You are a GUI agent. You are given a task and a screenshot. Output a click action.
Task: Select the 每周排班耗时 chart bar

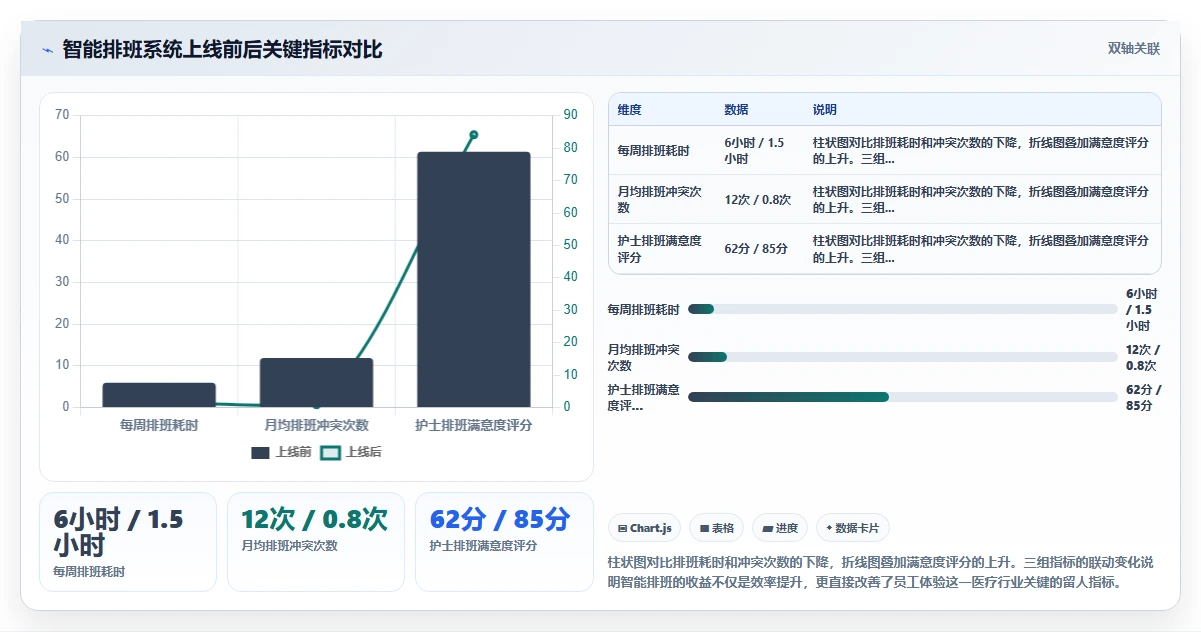pyautogui.click(x=159, y=395)
